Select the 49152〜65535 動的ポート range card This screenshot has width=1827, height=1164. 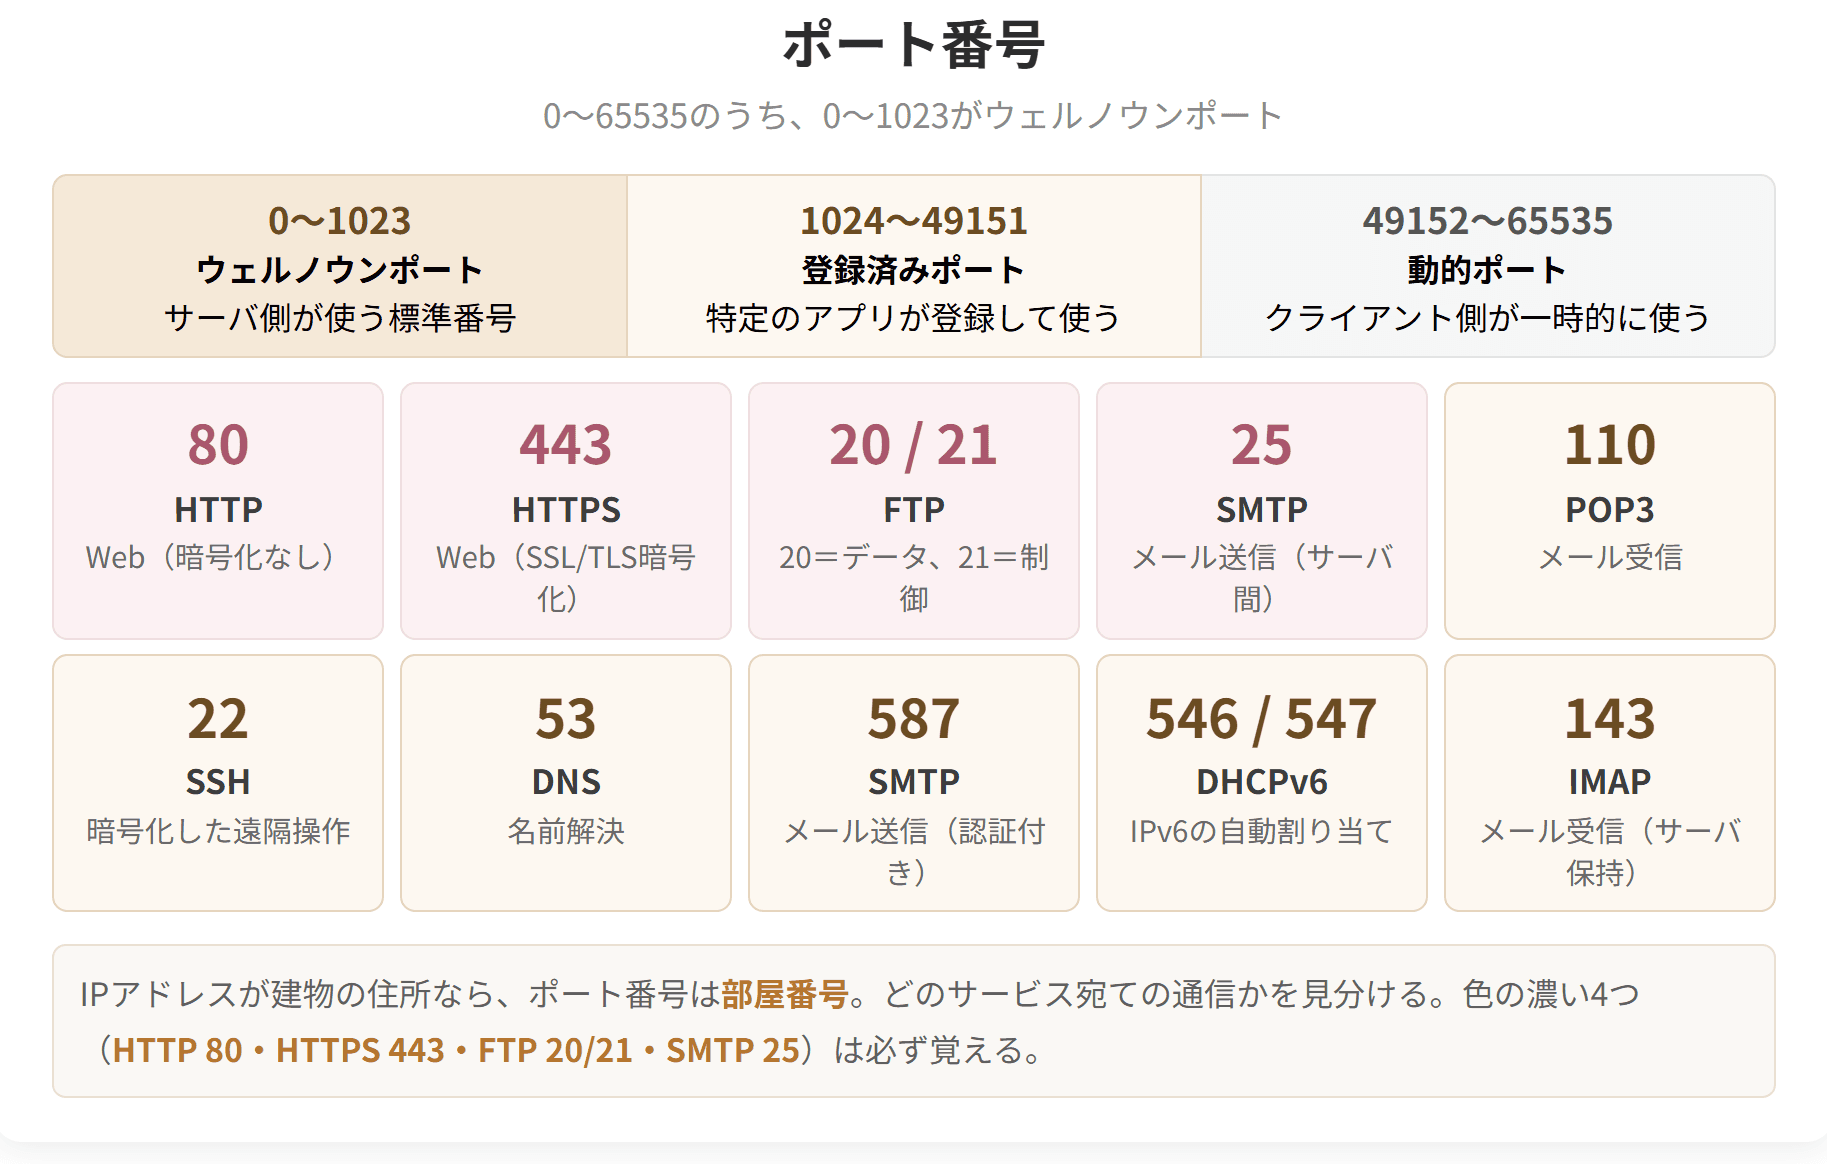[x=1488, y=266]
